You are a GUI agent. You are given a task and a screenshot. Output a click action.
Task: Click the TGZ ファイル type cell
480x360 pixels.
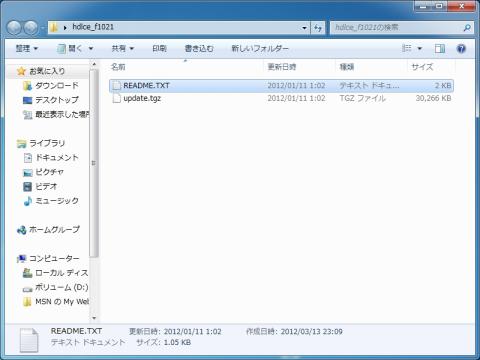363,98
